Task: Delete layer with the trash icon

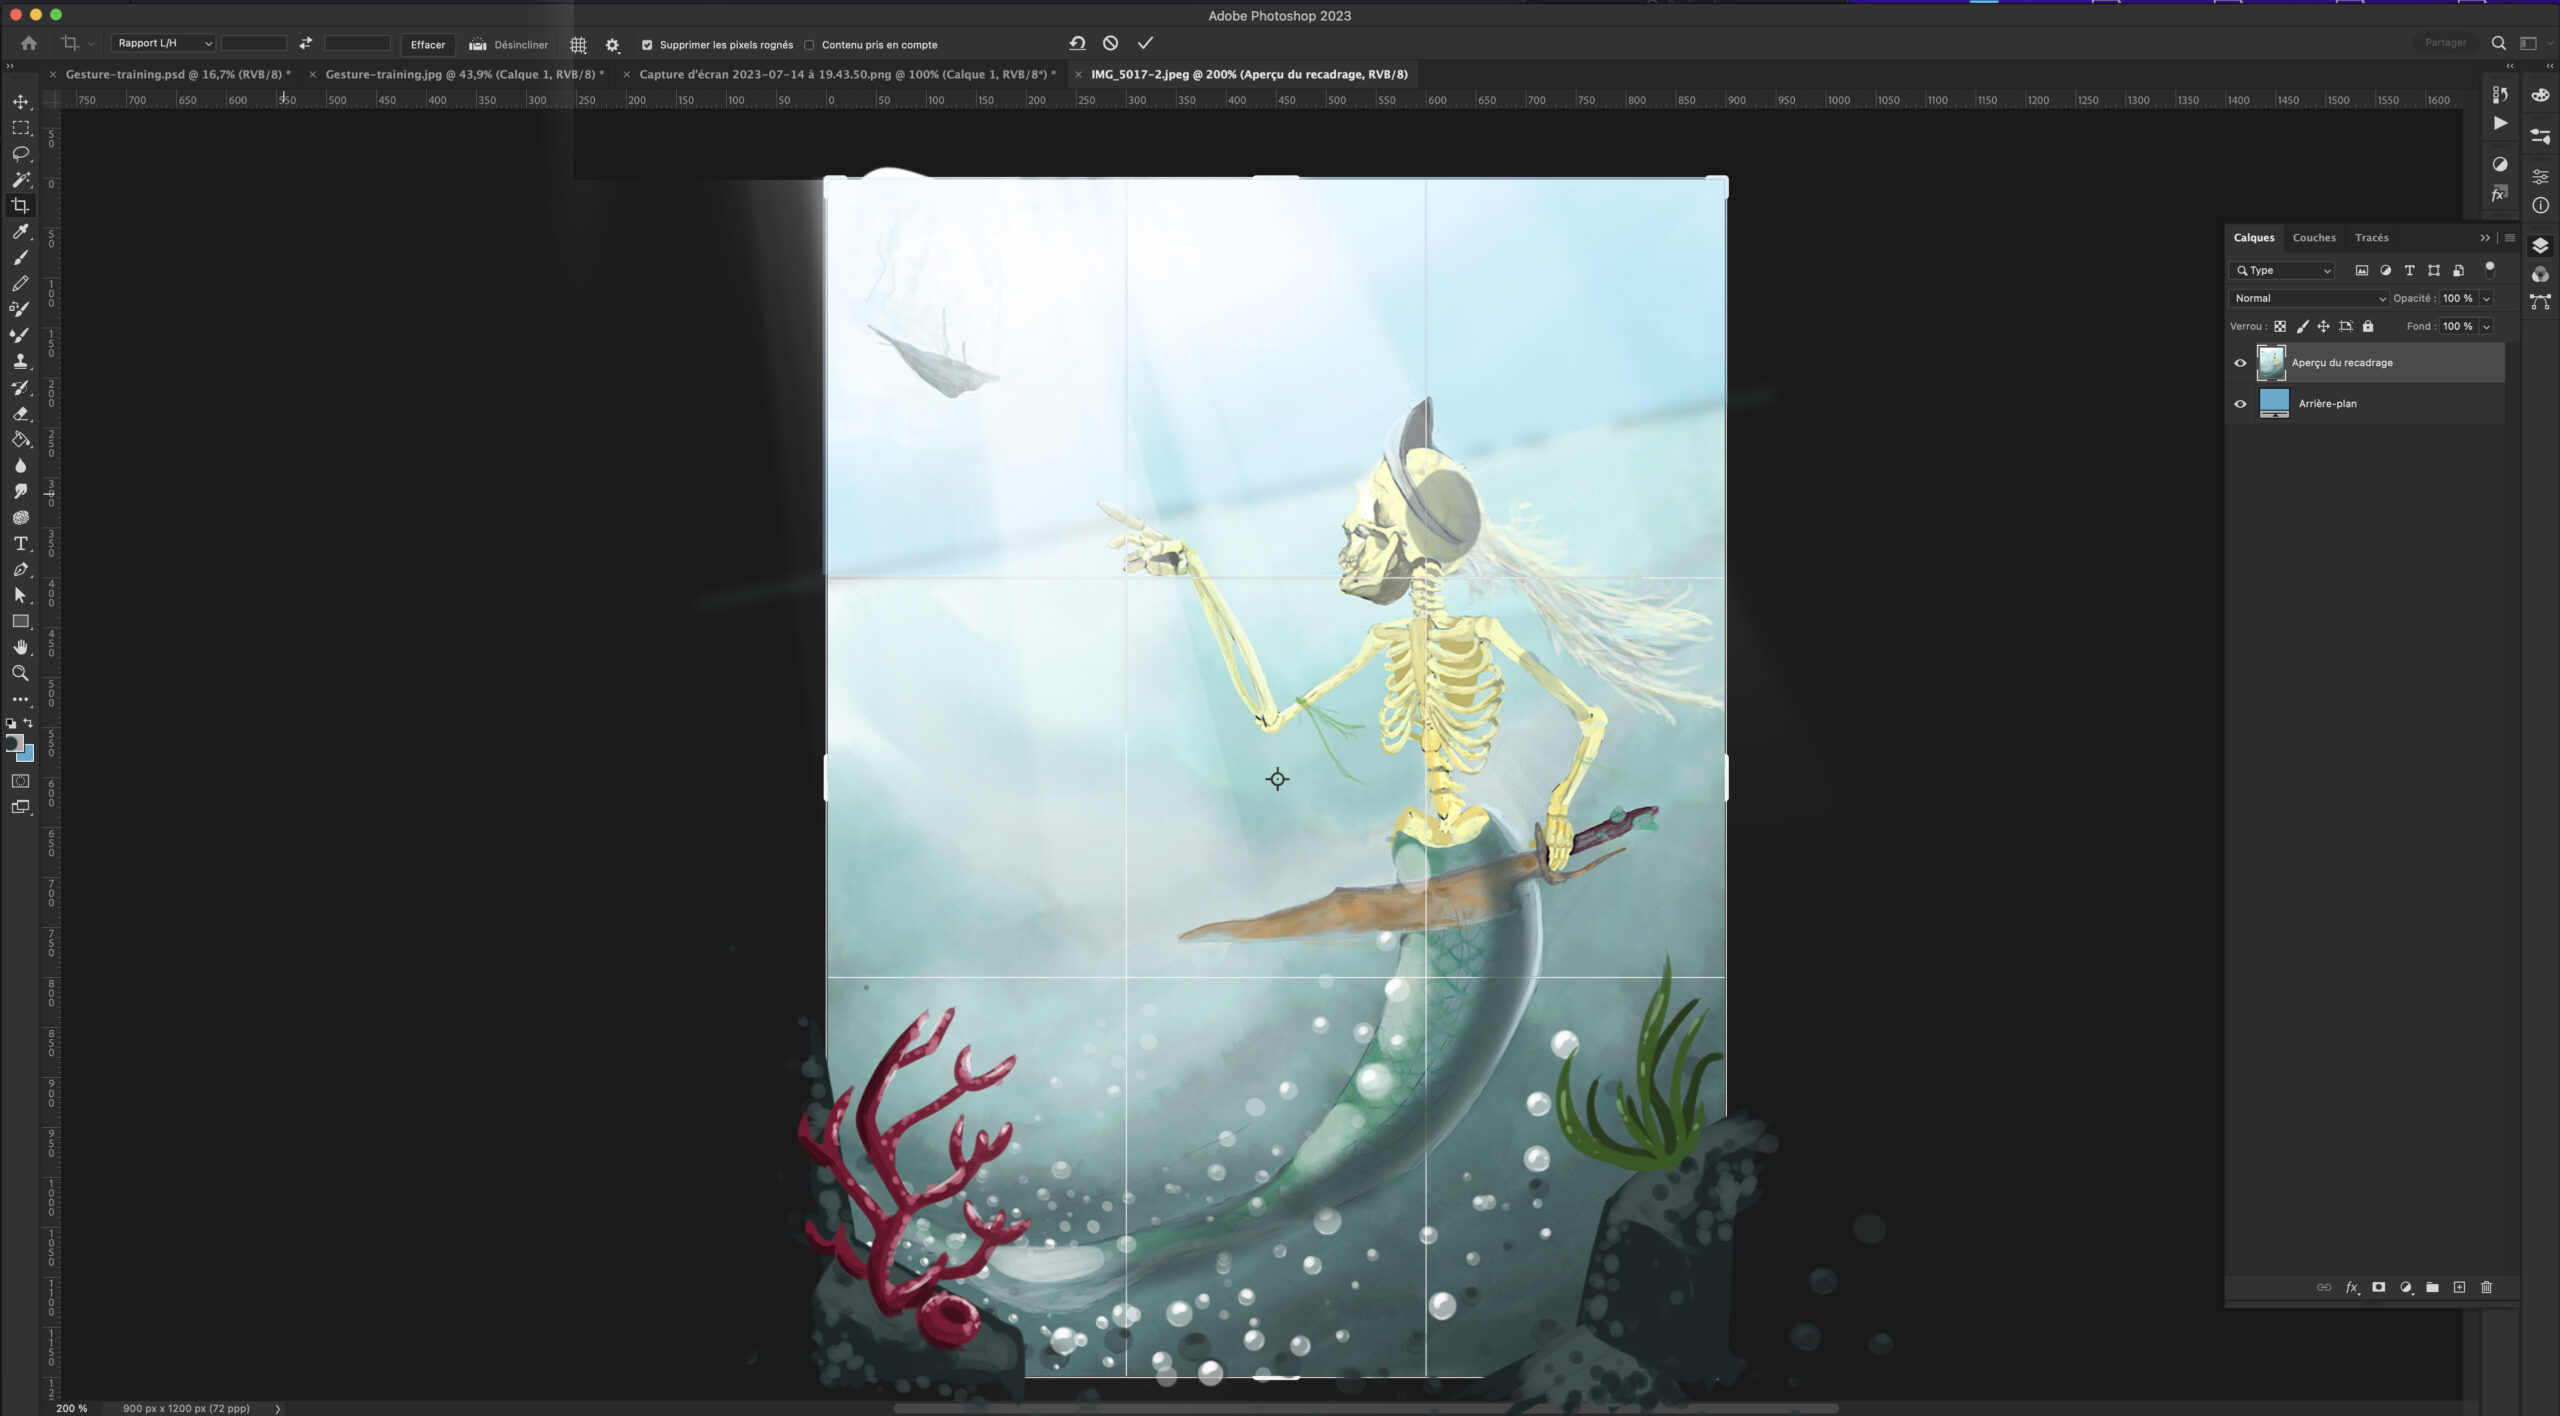Action: pyautogui.click(x=2486, y=1288)
